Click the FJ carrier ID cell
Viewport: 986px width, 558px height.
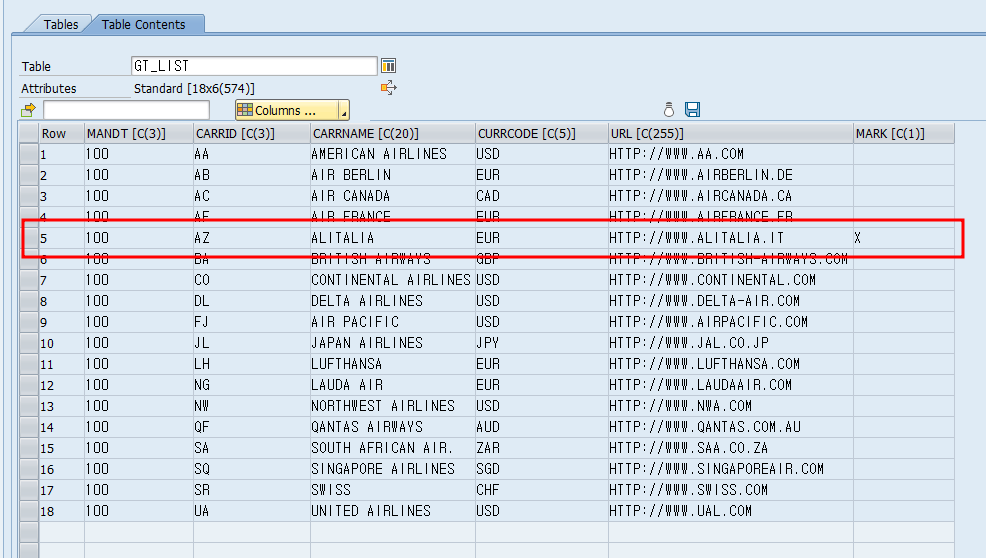point(252,322)
